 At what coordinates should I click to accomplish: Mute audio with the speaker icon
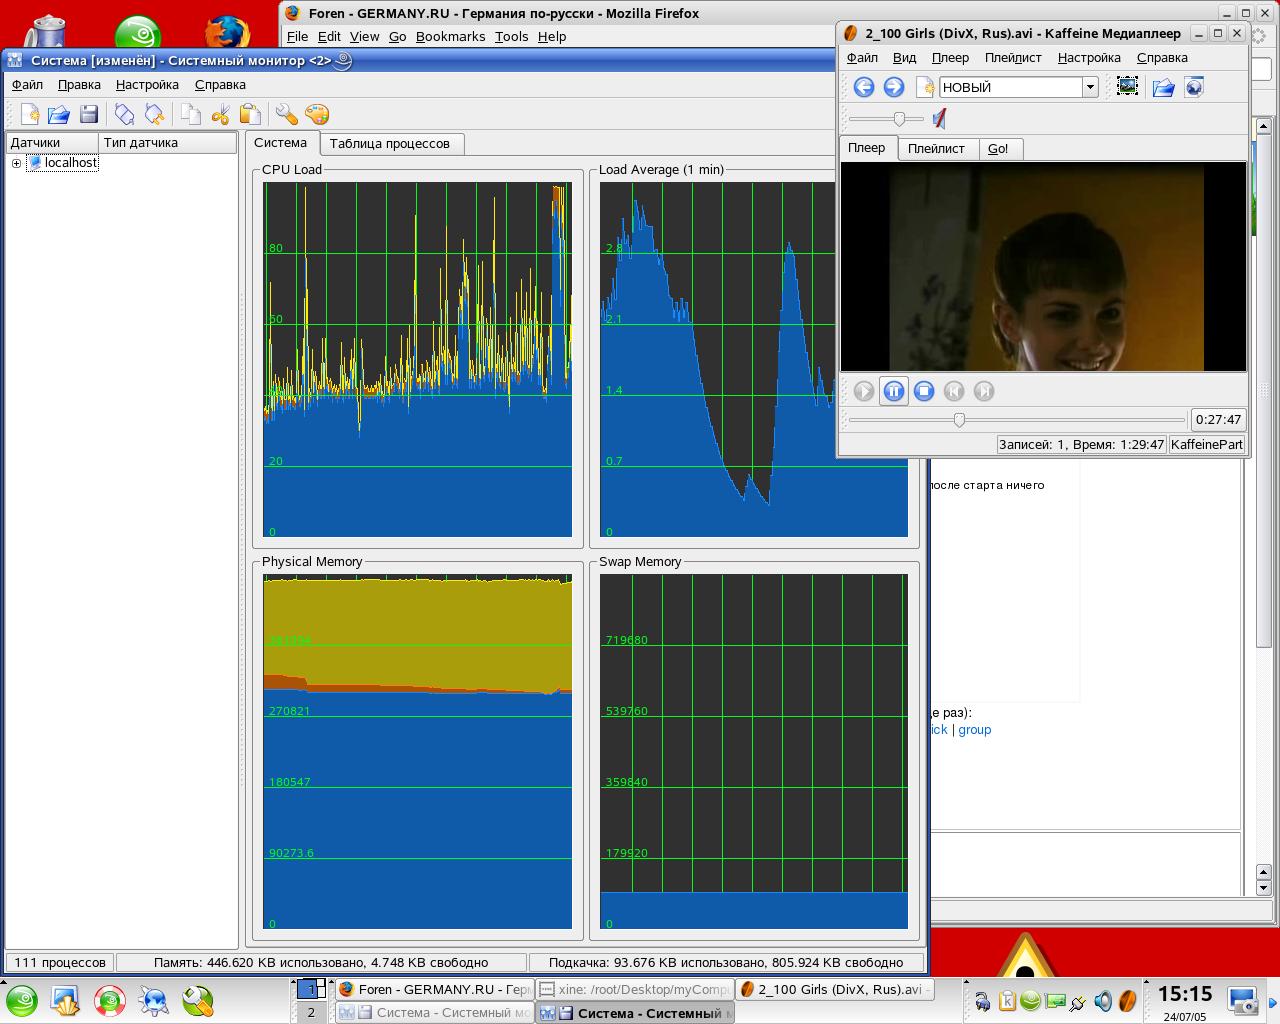[x=939, y=119]
